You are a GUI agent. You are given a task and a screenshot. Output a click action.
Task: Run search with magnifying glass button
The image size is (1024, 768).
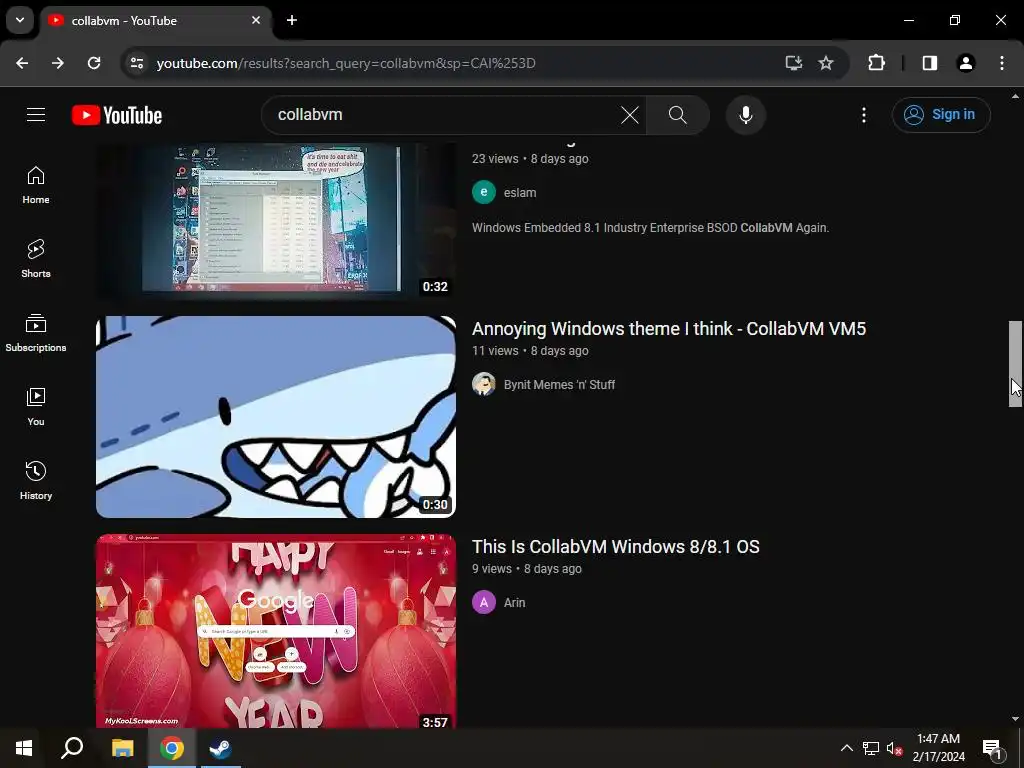coord(678,115)
